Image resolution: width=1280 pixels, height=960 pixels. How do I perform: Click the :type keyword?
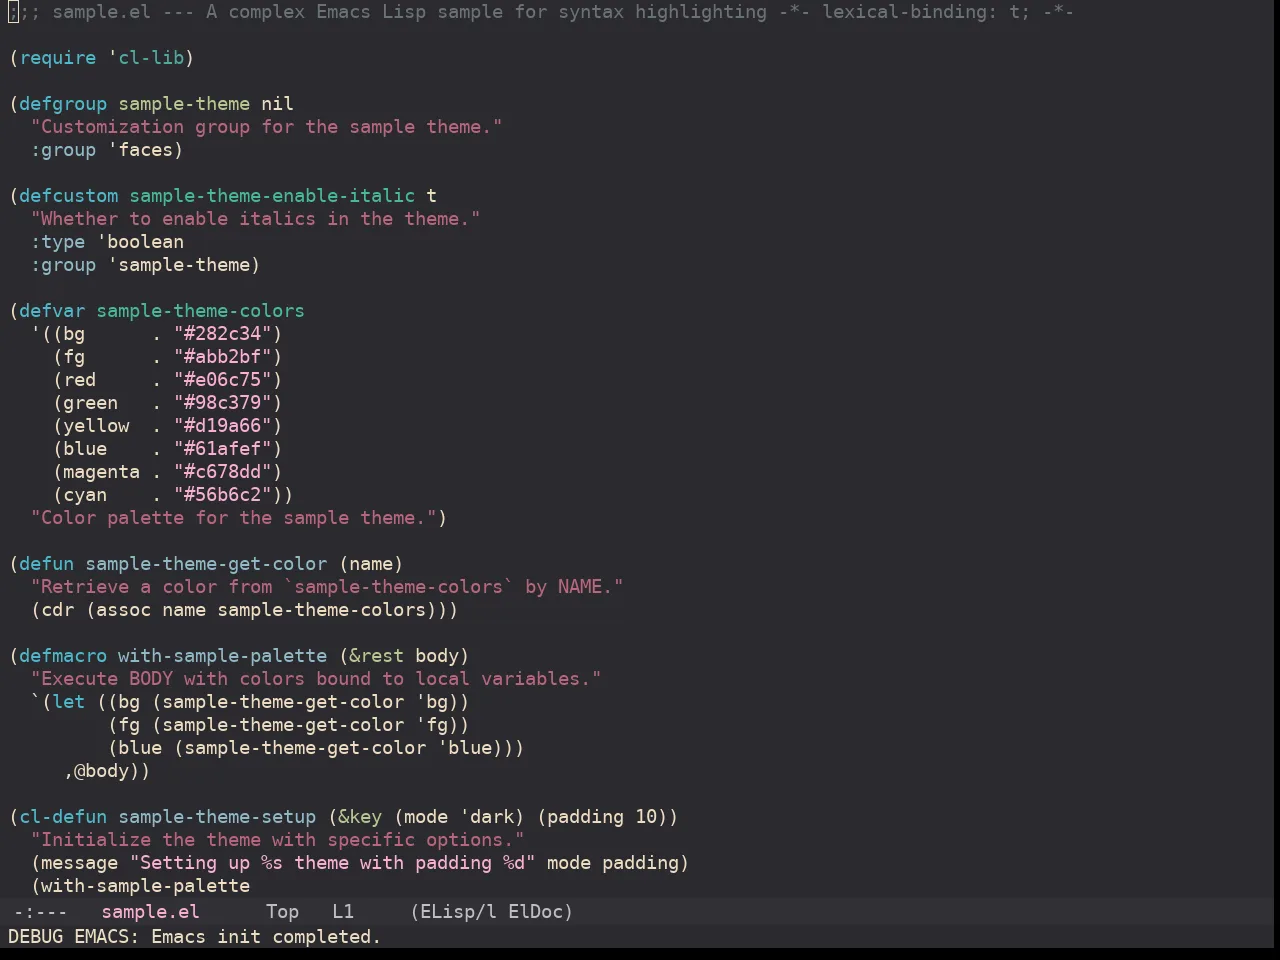pyautogui.click(x=58, y=242)
